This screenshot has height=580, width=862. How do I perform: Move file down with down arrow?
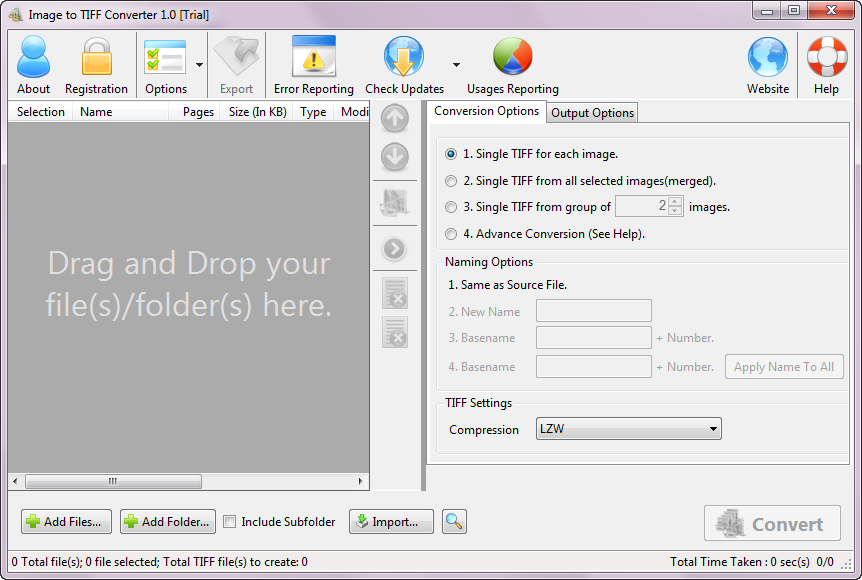pos(395,157)
